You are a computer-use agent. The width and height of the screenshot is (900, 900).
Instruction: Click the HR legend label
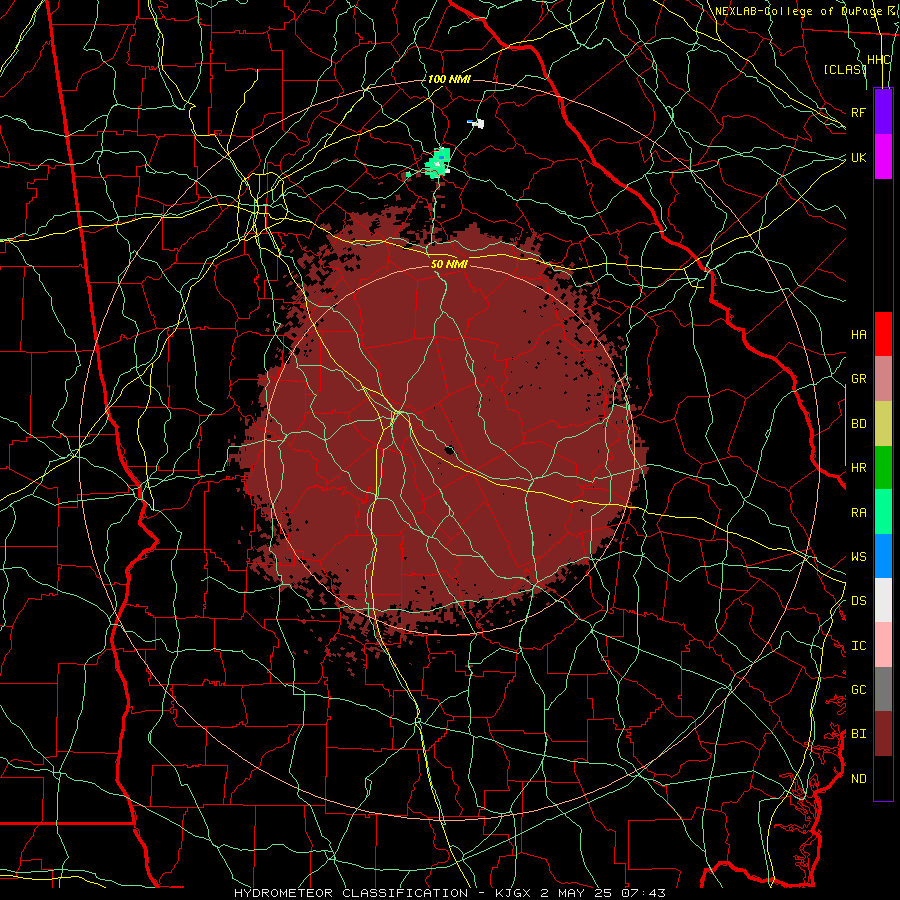click(859, 468)
